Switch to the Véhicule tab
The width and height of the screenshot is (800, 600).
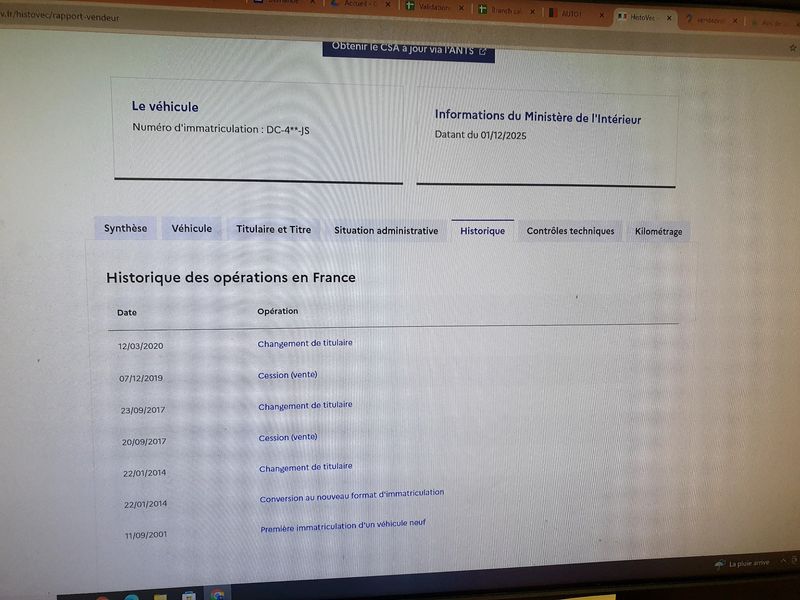(191, 229)
